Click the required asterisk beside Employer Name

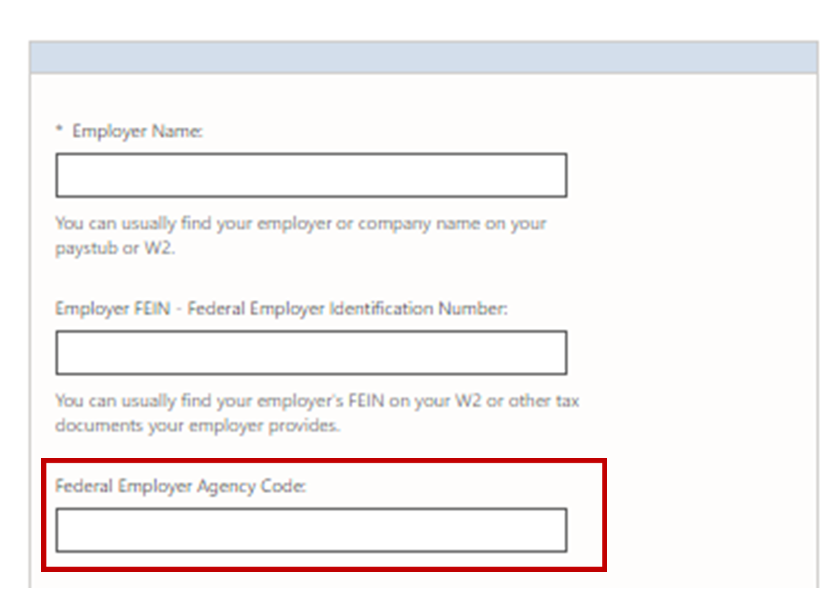coord(59,129)
